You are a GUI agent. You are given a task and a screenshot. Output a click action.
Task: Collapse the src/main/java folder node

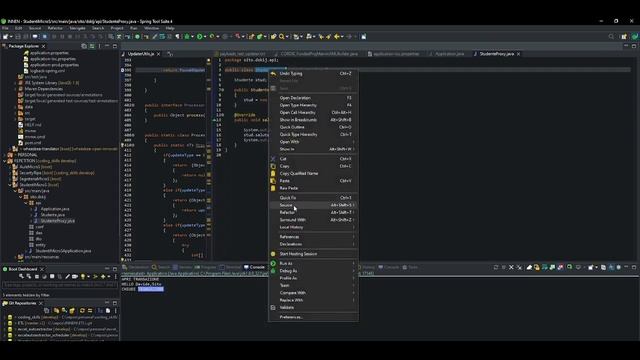(x=15, y=191)
